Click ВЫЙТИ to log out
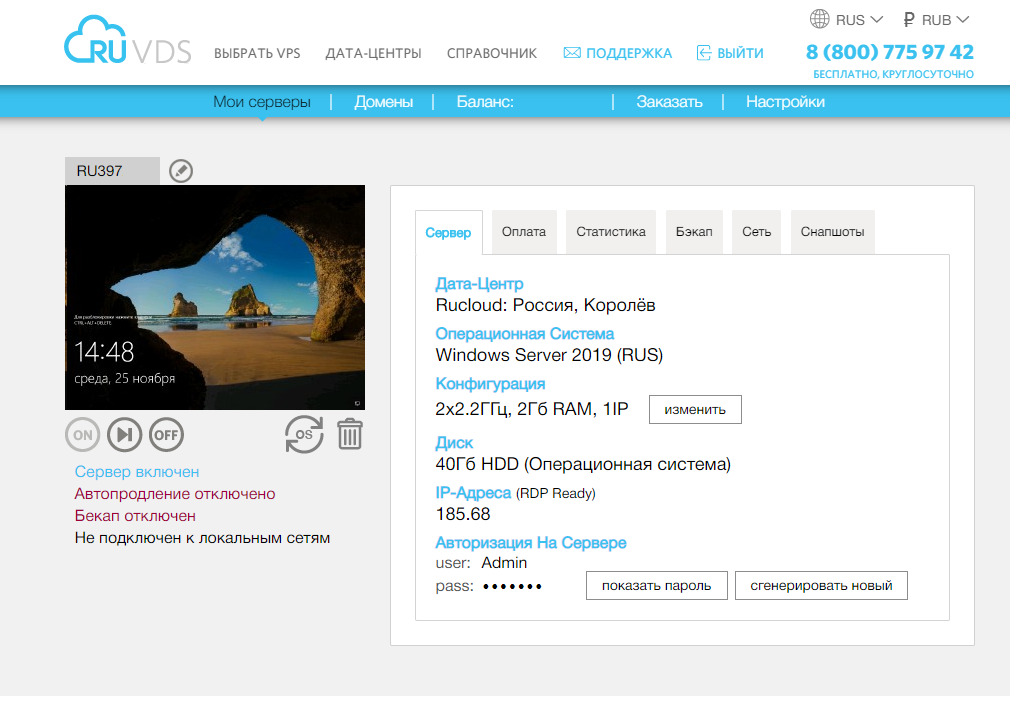The image size is (1010, 710). tap(740, 53)
